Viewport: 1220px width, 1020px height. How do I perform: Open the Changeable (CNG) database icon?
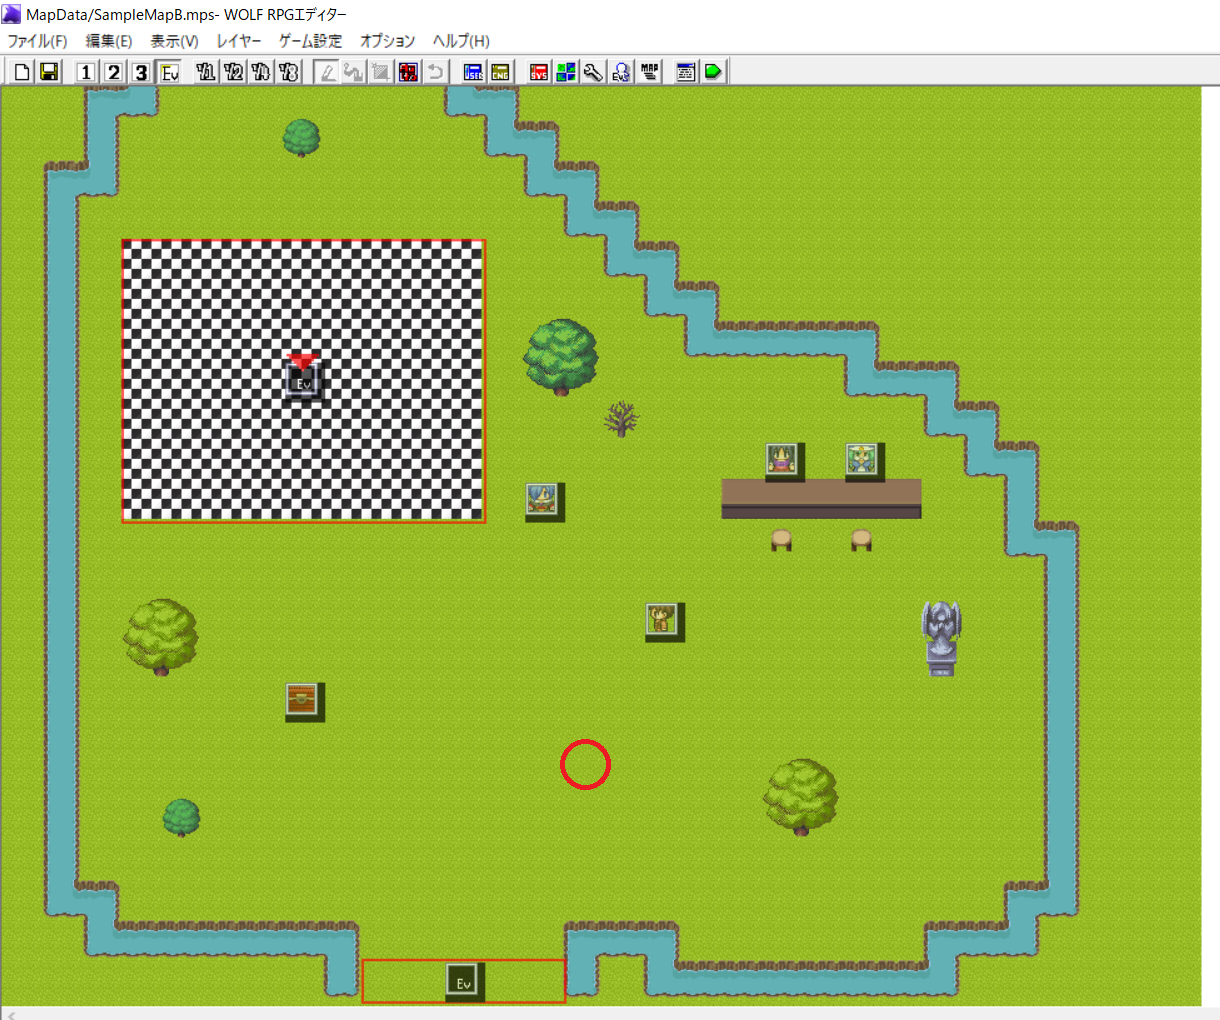point(500,72)
